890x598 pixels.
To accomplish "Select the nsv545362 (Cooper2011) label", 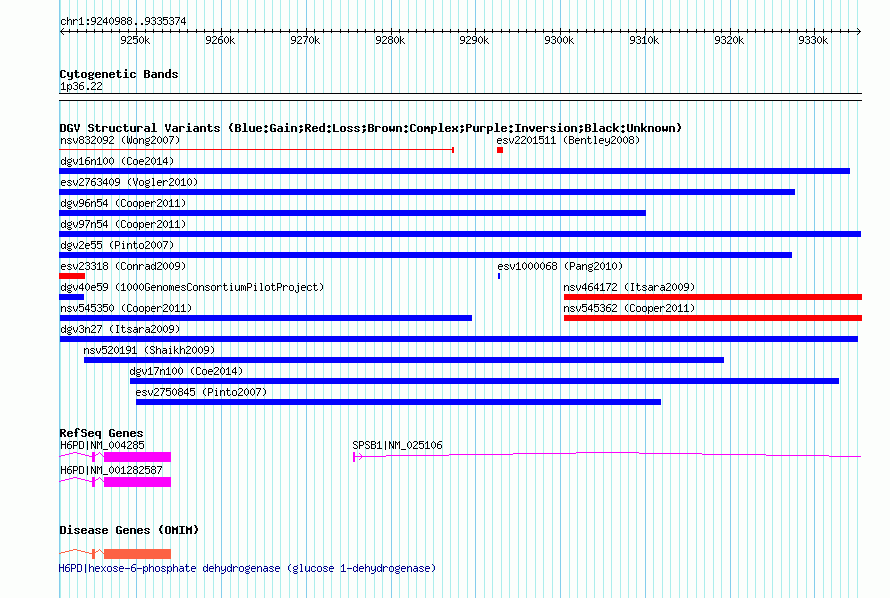I will (629, 308).
